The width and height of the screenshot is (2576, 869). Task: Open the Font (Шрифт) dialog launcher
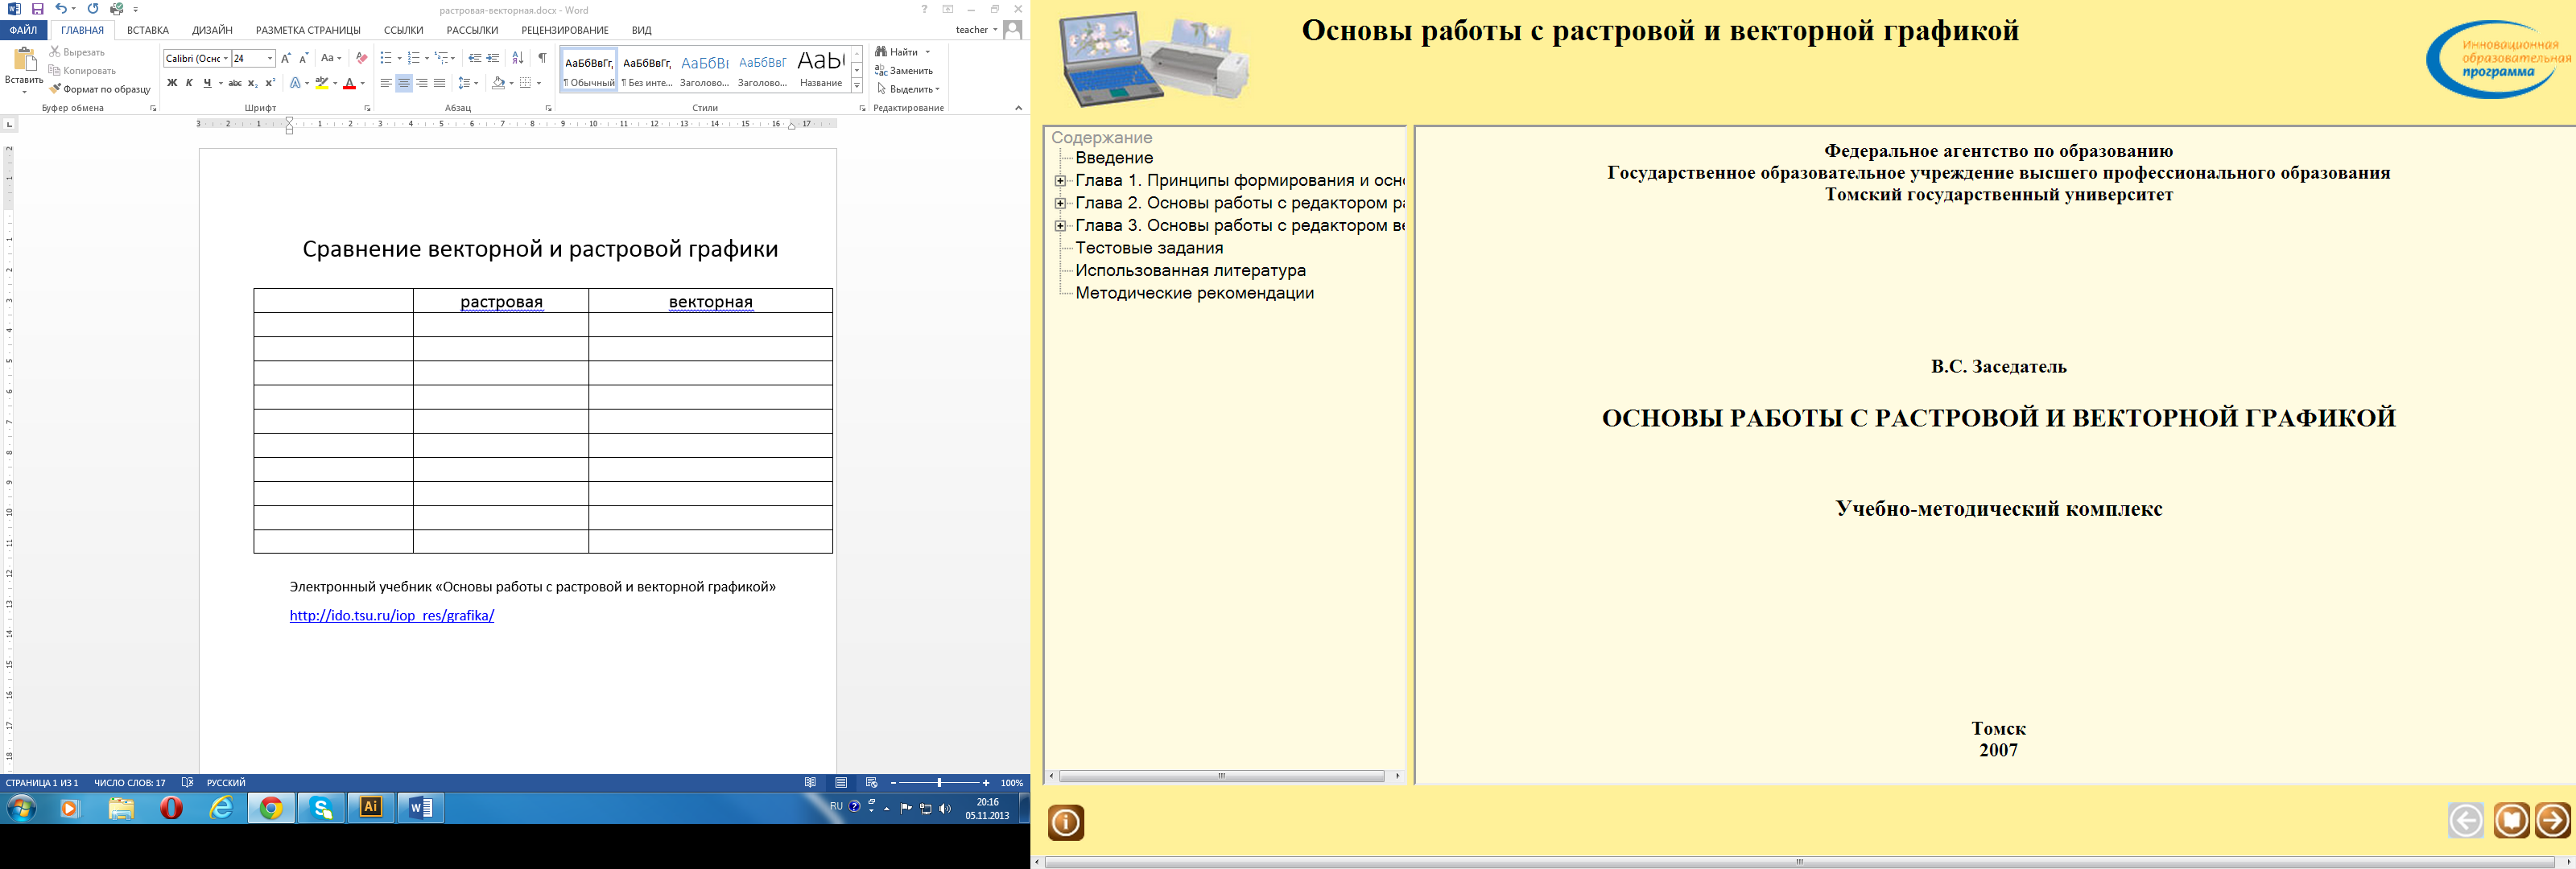click(x=367, y=108)
